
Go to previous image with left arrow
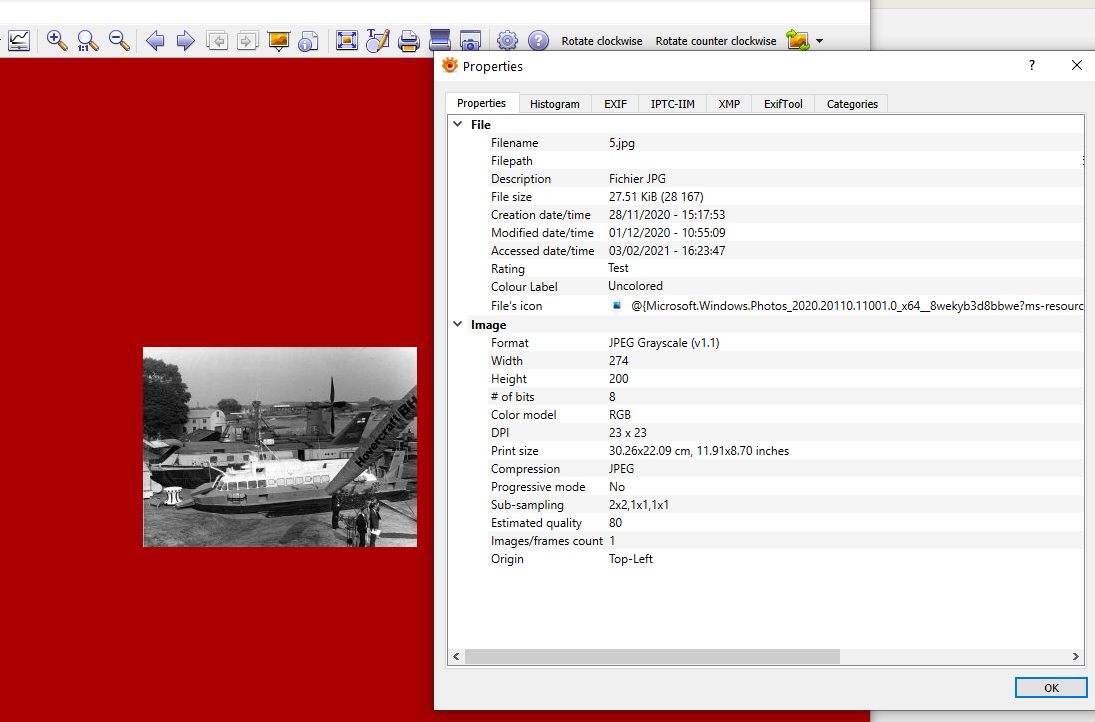155,41
